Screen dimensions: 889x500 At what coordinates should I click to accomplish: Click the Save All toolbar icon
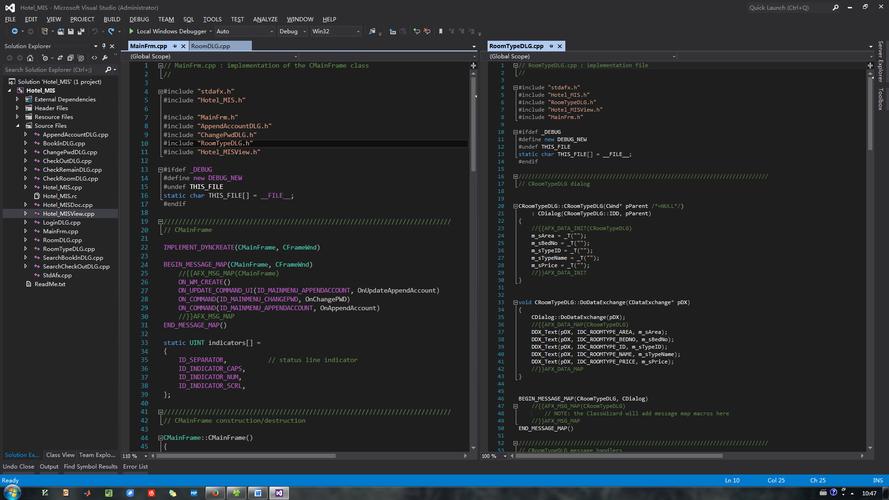81,31
